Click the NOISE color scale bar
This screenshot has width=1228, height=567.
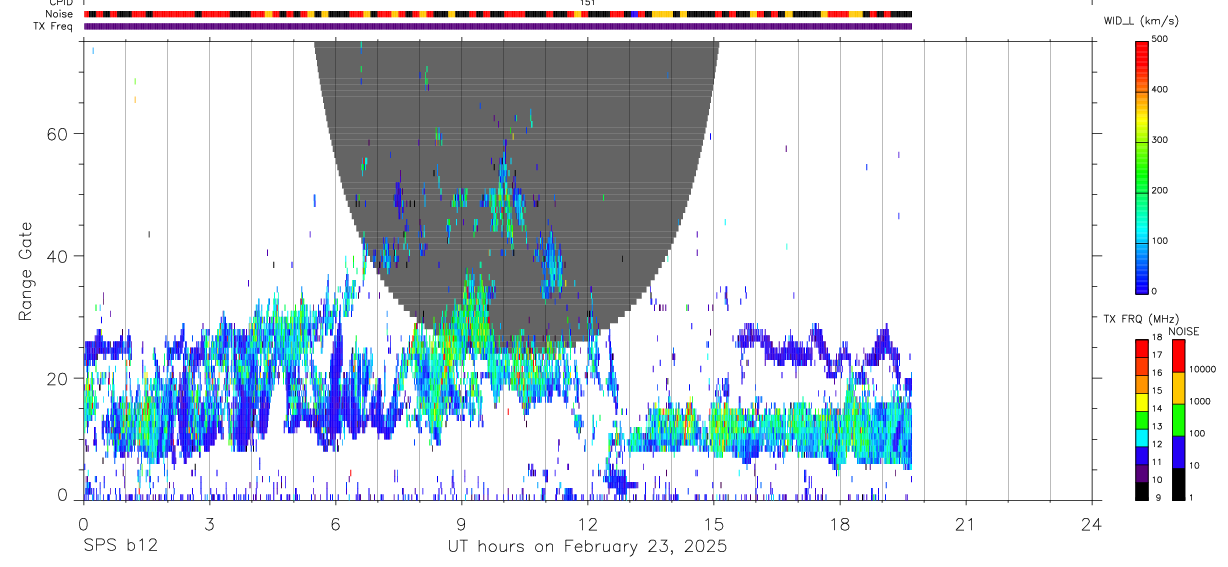[x=1178, y=419]
